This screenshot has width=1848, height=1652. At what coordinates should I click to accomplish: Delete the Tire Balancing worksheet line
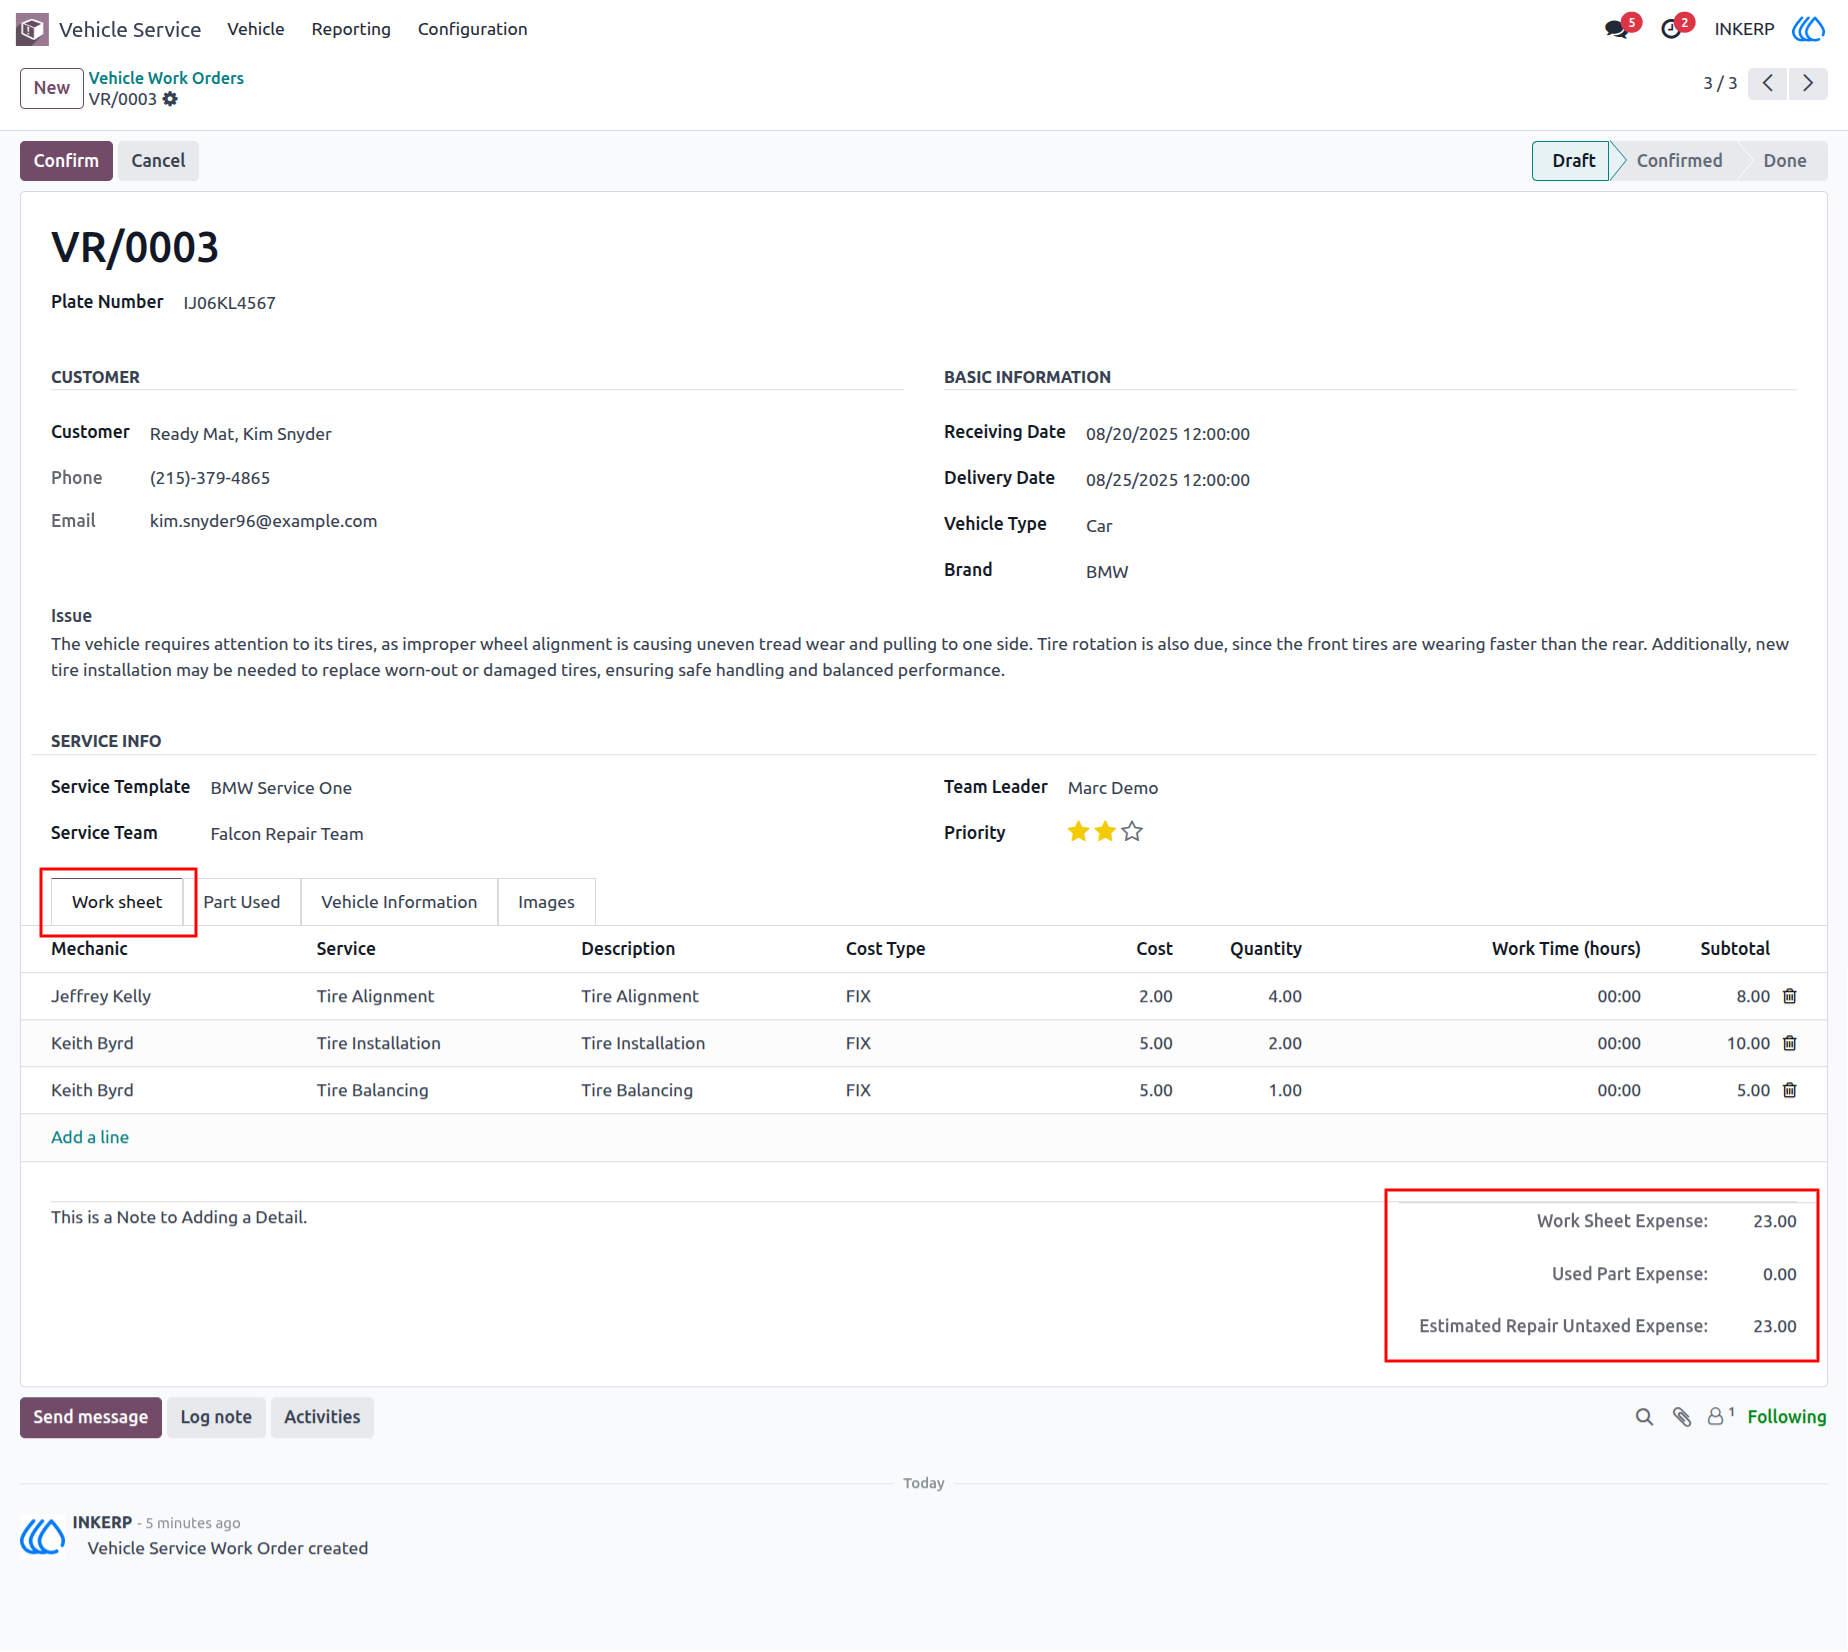pyautogui.click(x=1790, y=1090)
